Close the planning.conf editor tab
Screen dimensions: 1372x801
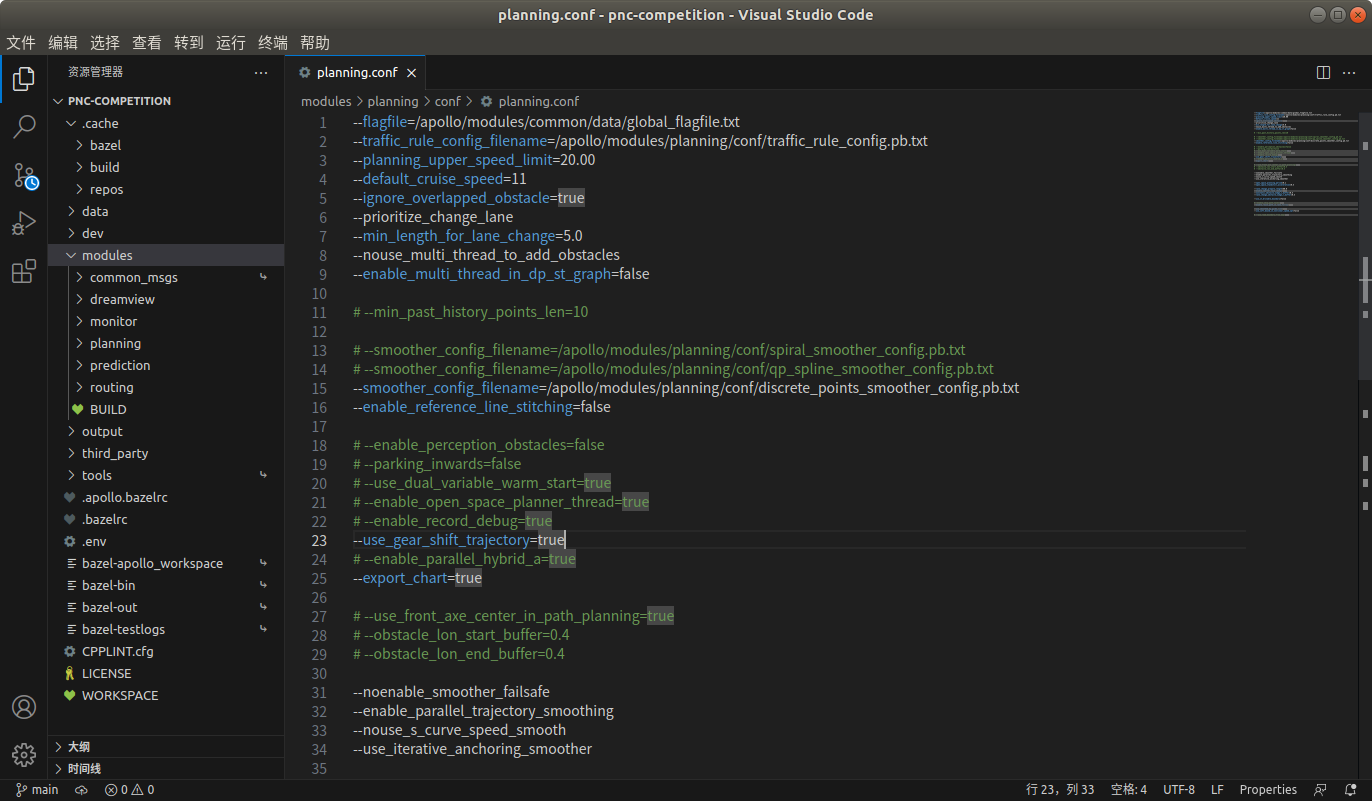(x=411, y=72)
